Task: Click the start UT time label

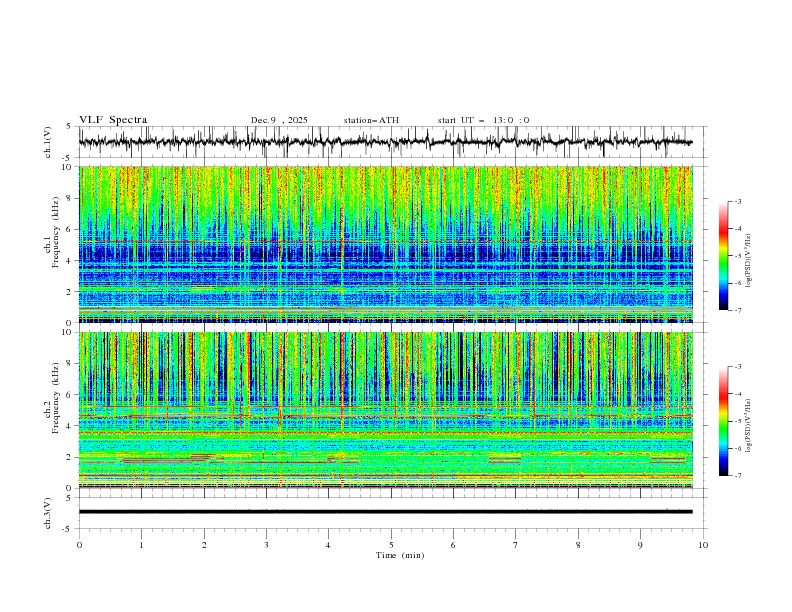Action: (x=483, y=120)
